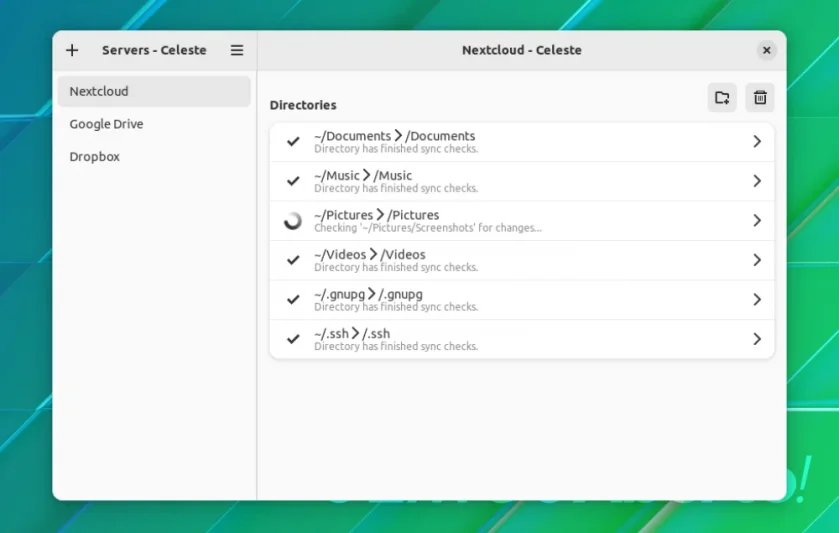The width and height of the screenshot is (840, 533).
Task: Open the hamburger menu in Servers header
Action: (237, 50)
